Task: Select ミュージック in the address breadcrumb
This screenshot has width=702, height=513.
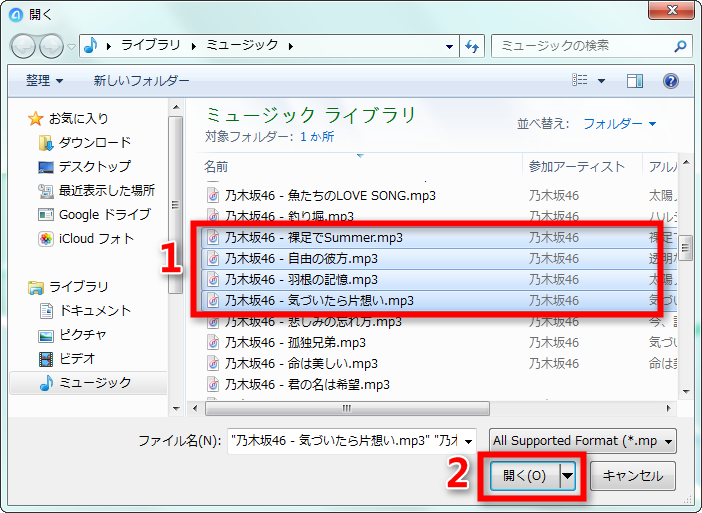Action: point(242,45)
